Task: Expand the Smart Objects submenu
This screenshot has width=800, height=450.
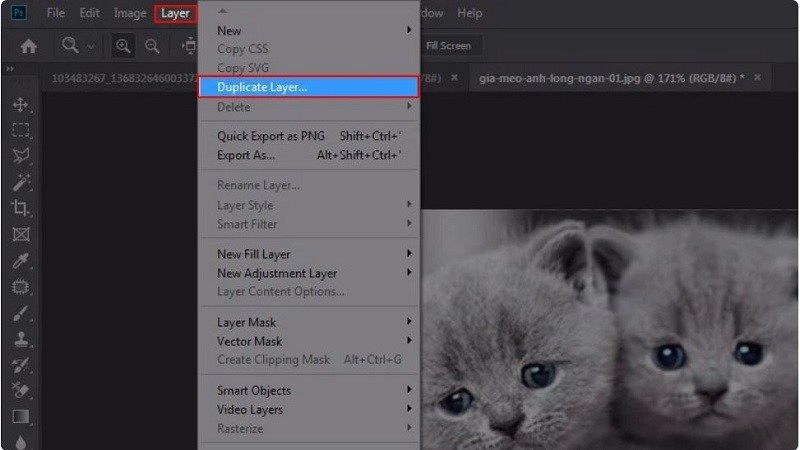Action: [309, 390]
